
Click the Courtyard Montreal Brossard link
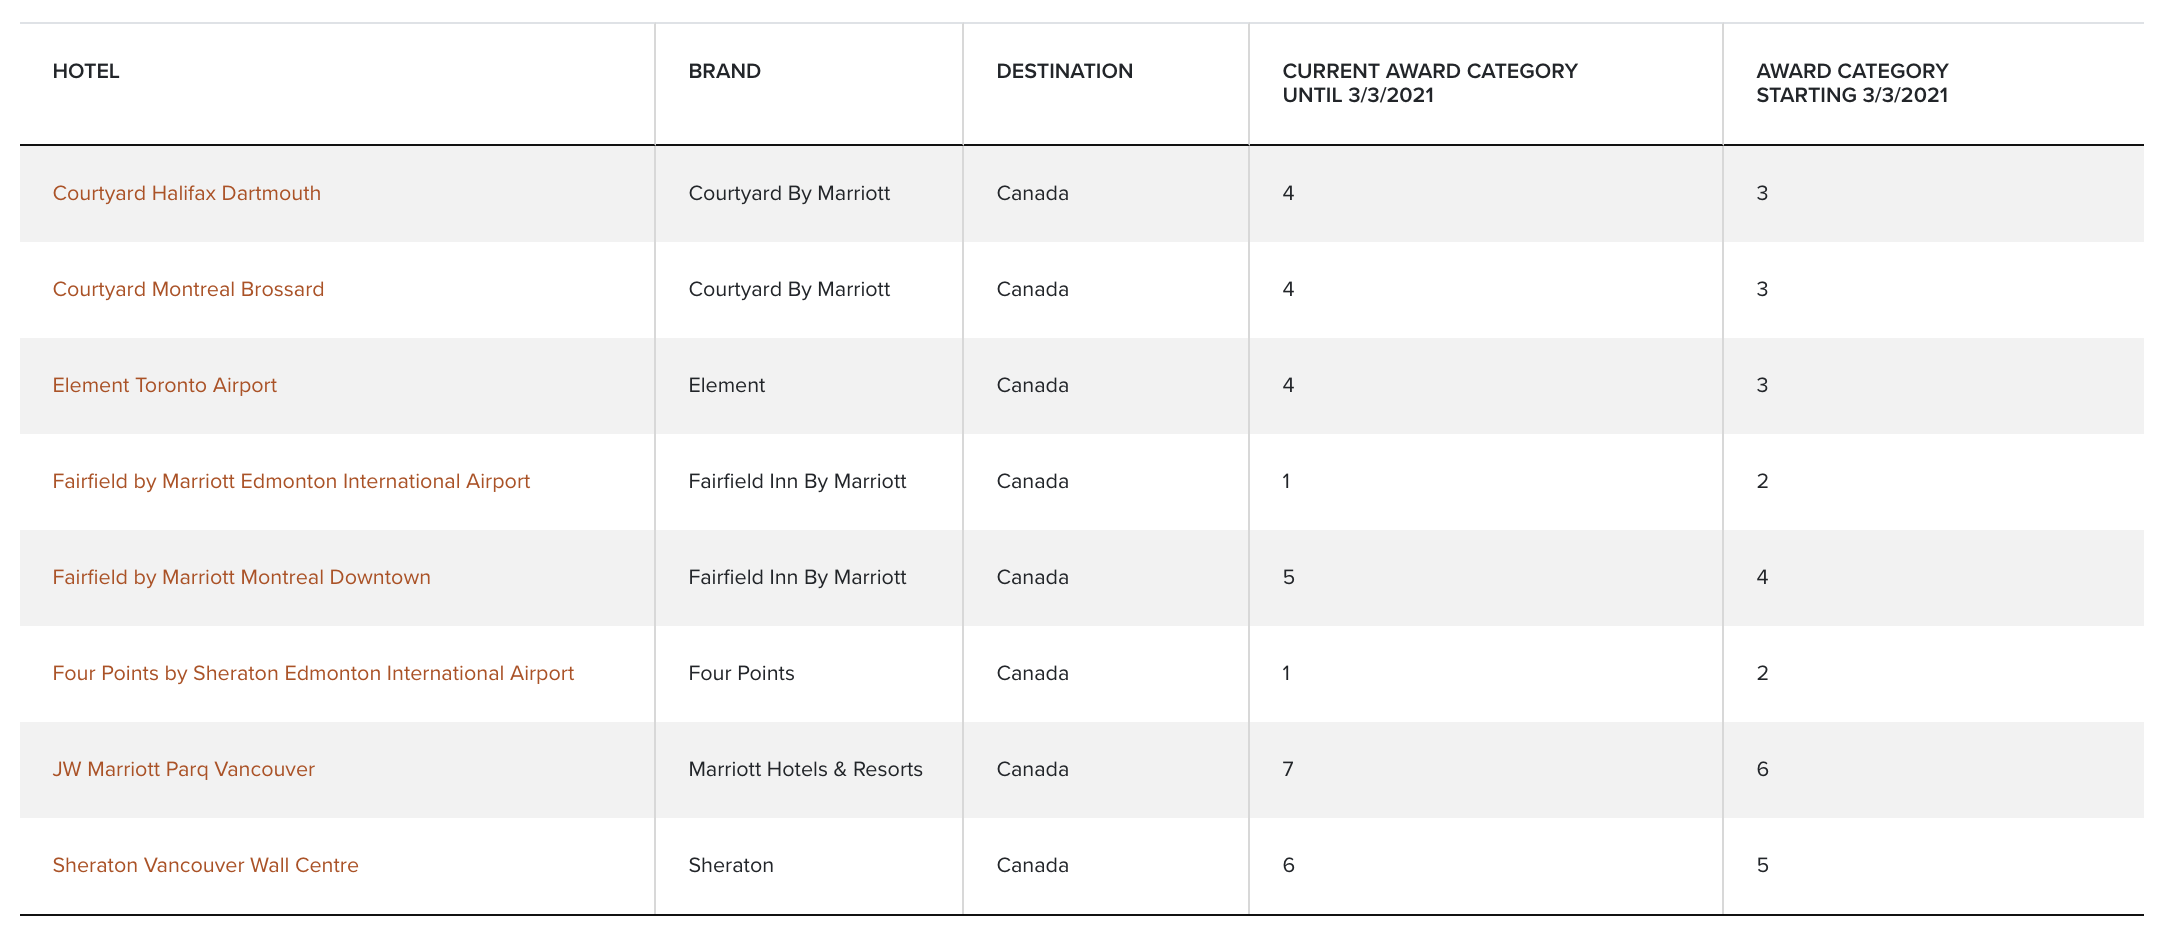click(x=188, y=289)
